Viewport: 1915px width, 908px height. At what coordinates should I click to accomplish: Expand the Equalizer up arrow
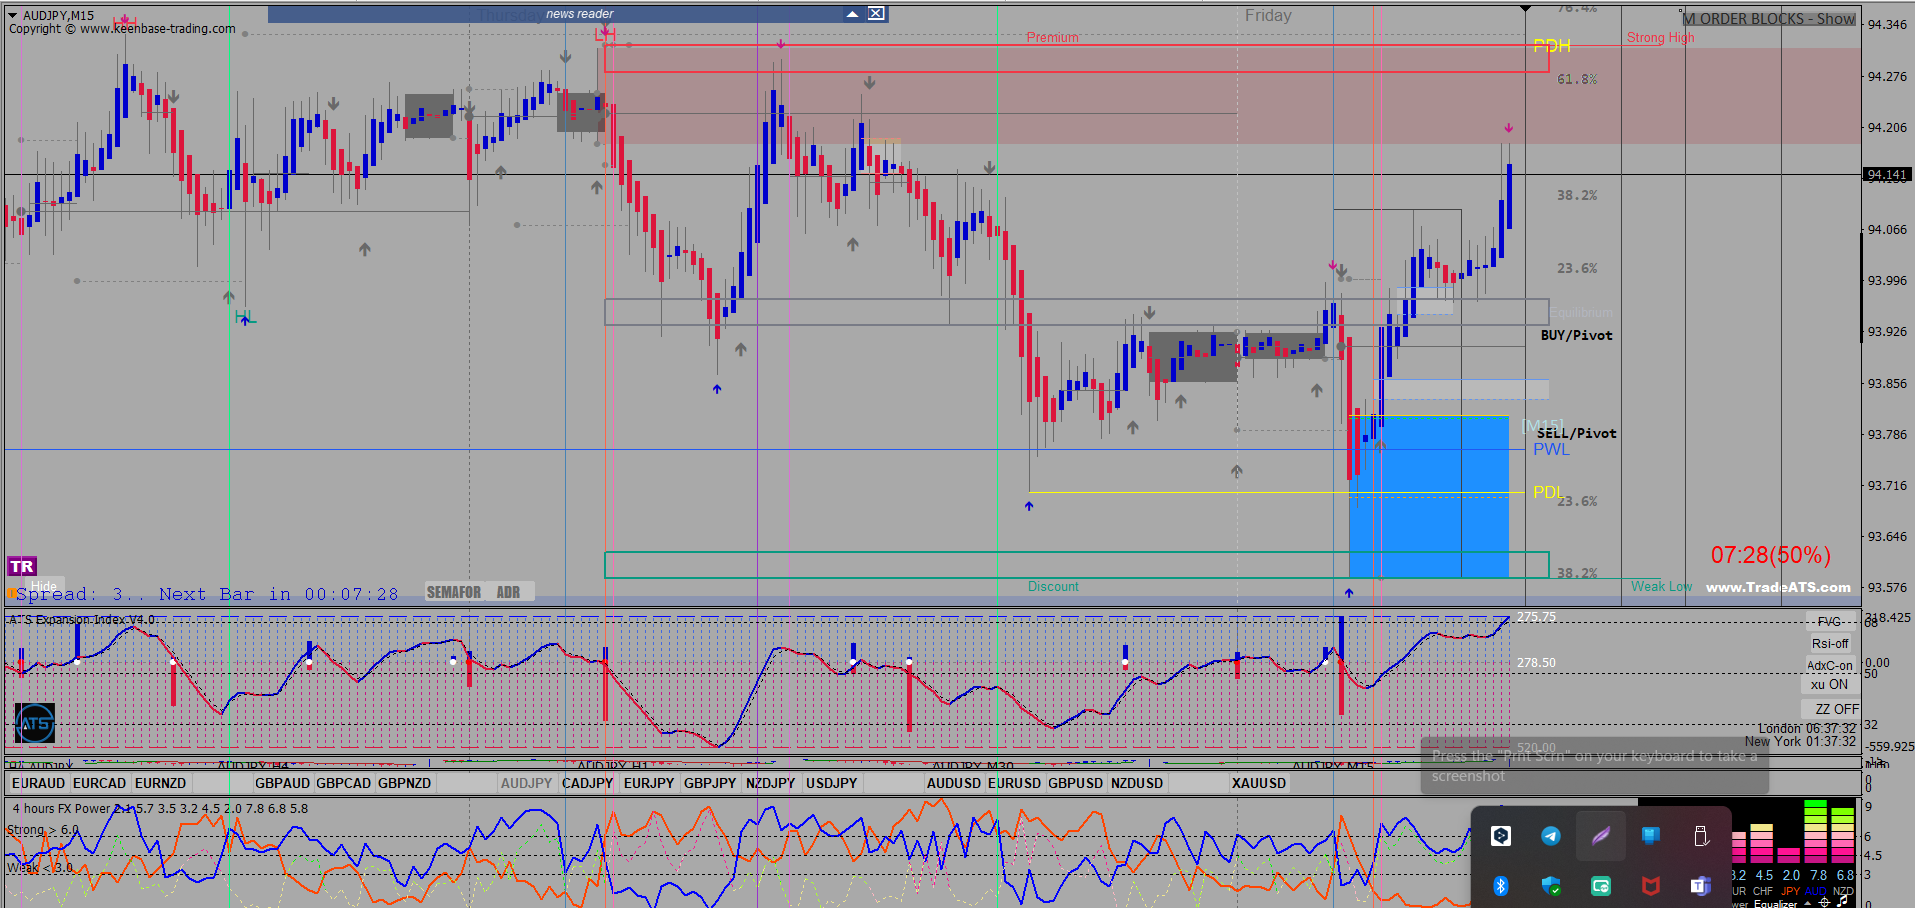click(1808, 903)
